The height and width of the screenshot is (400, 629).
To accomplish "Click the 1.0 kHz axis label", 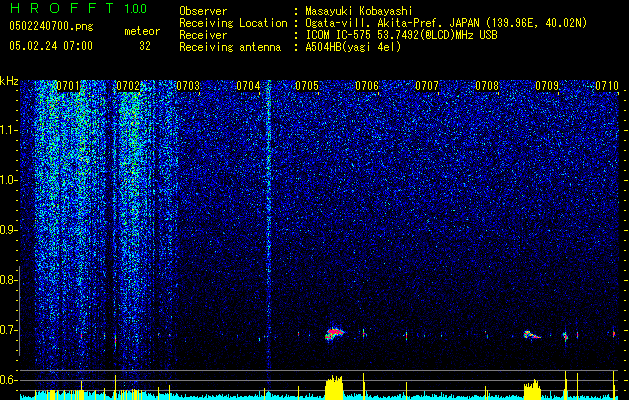I will click(9, 180).
